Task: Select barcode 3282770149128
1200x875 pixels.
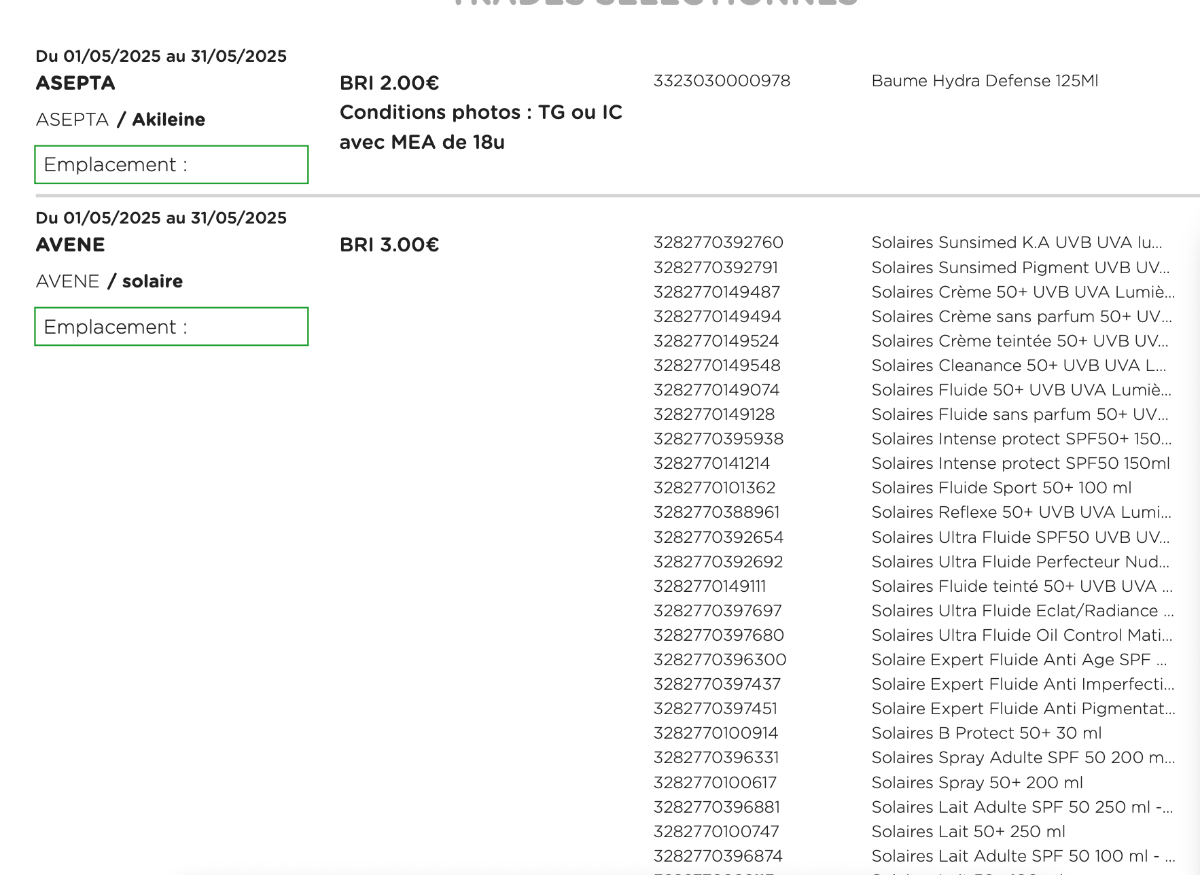Action: [x=714, y=415]
